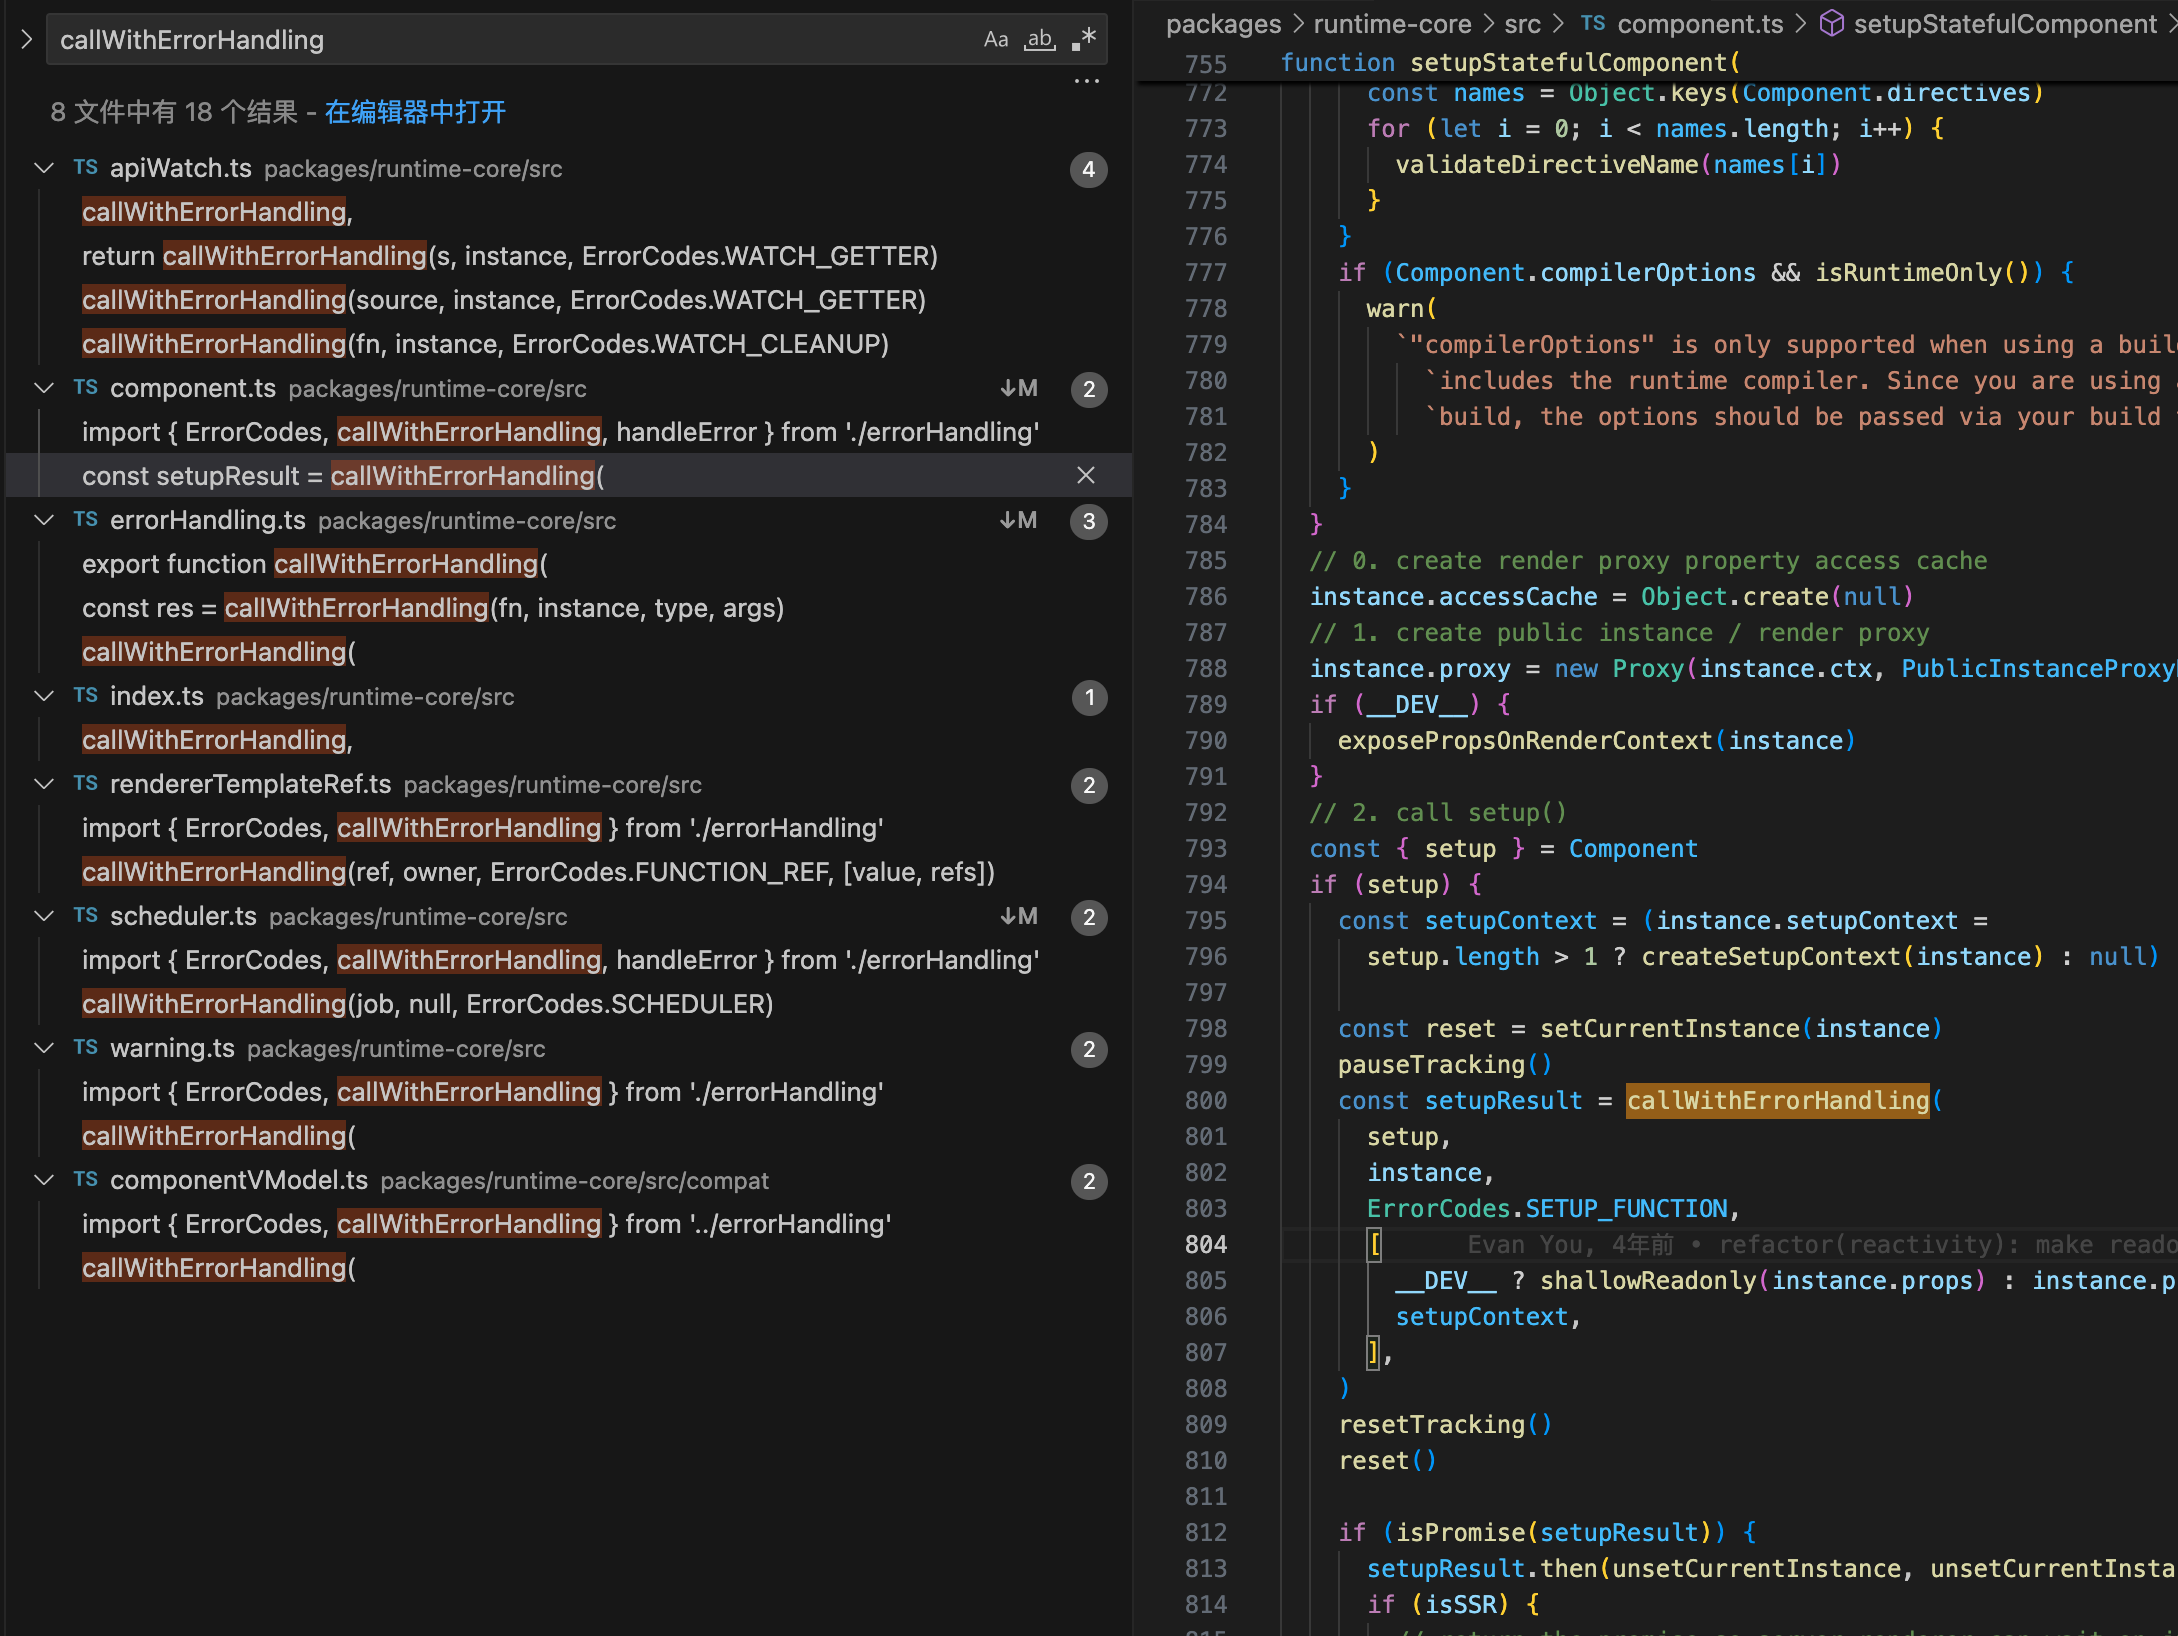This screenshot has width=2178, height=1636.
Task: Collapse warning.ts search results
Action: (44, 1048)
